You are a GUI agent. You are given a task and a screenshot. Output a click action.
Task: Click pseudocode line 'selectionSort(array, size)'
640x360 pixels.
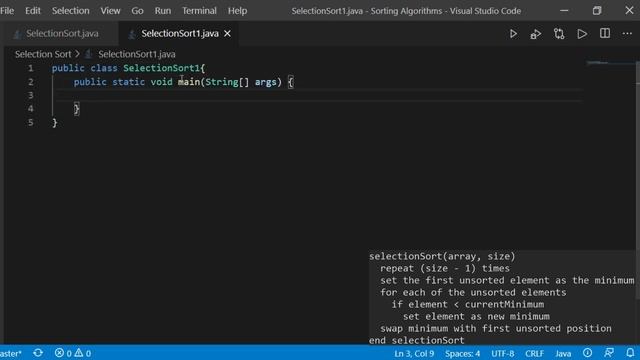coord(442,256)
